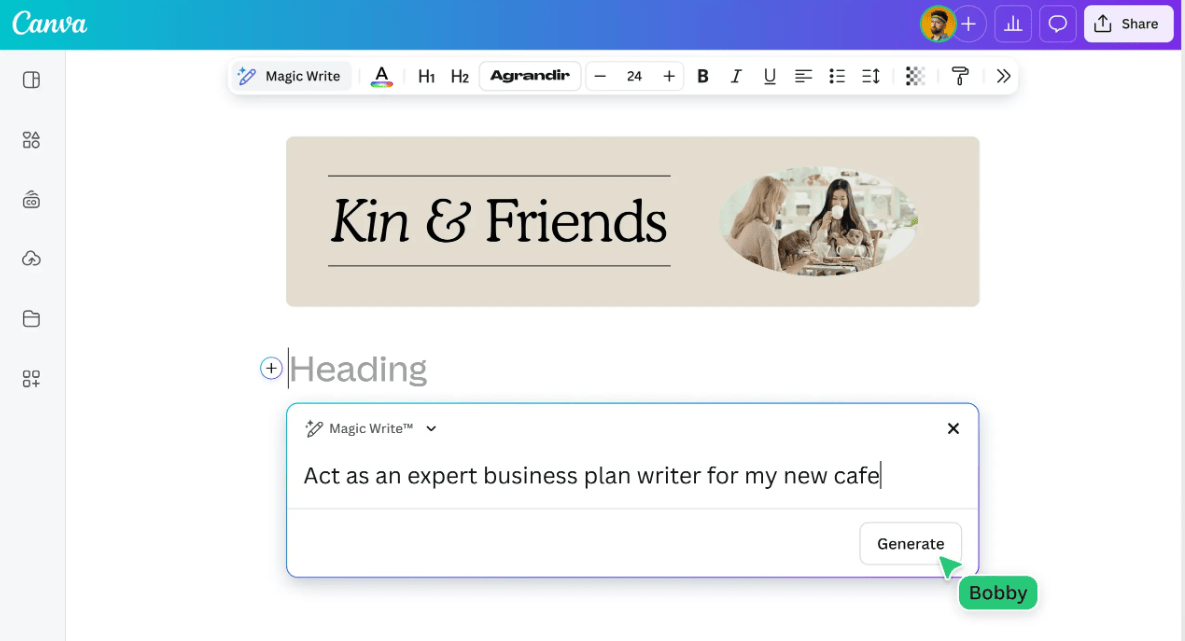
Task: Toggle bold formatting
Action: 703,76
